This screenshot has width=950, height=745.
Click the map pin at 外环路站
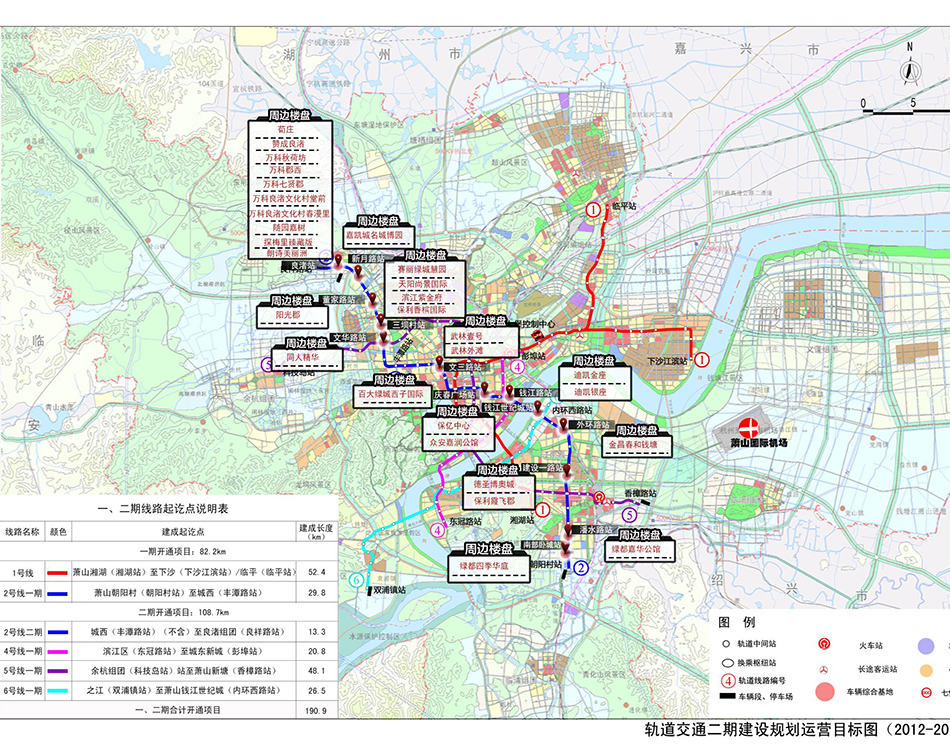563,424
